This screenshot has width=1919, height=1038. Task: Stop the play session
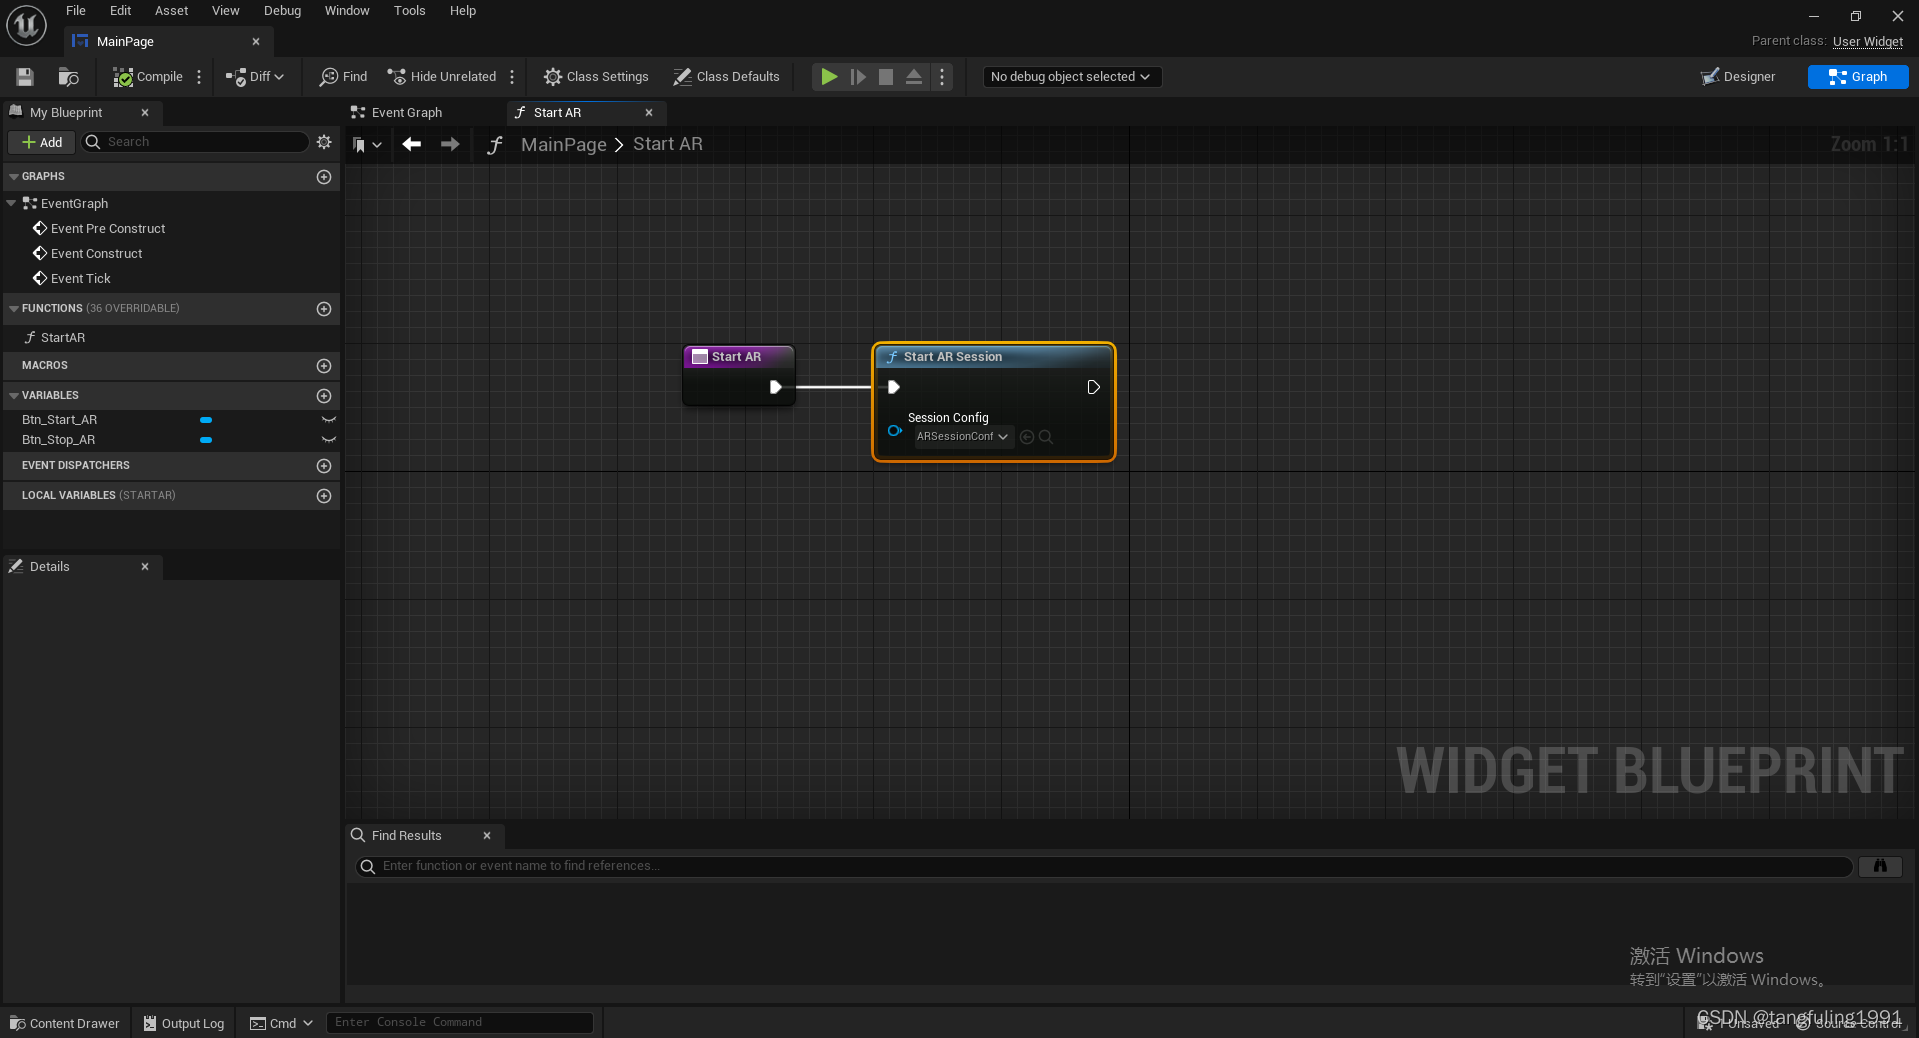click(x=886, y=77)
